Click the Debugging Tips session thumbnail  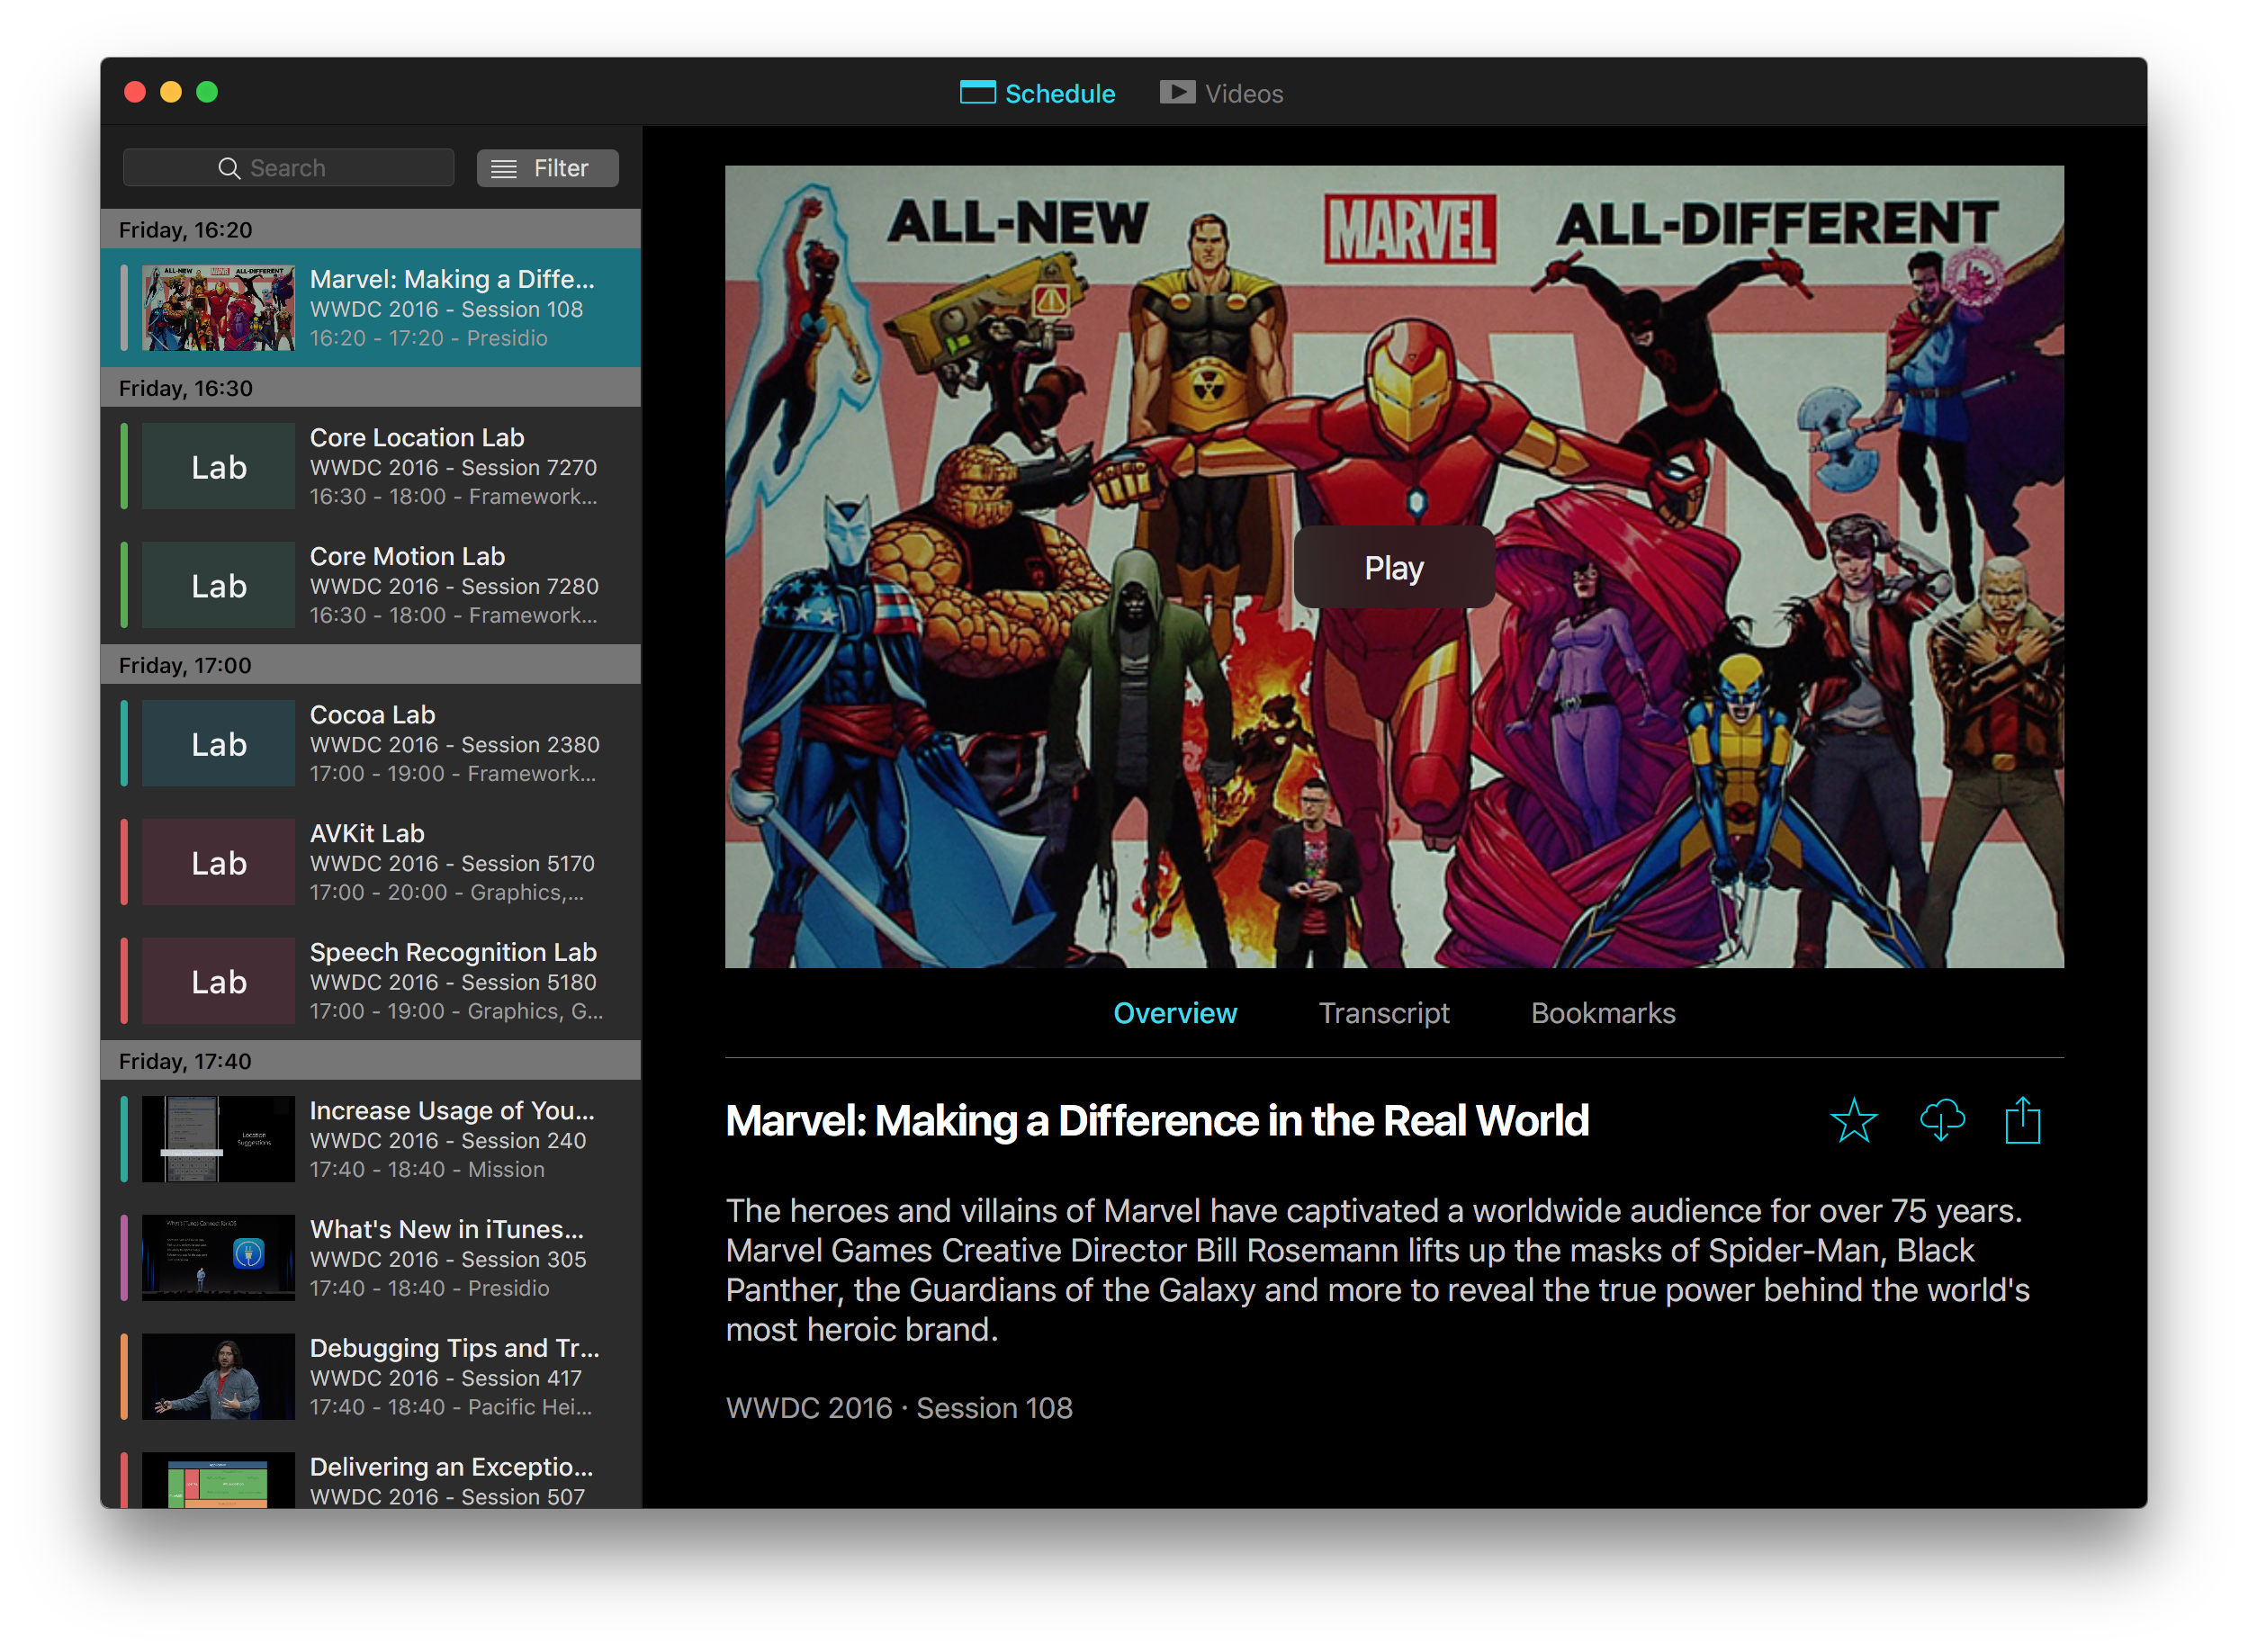click(x=218, y=1376)
